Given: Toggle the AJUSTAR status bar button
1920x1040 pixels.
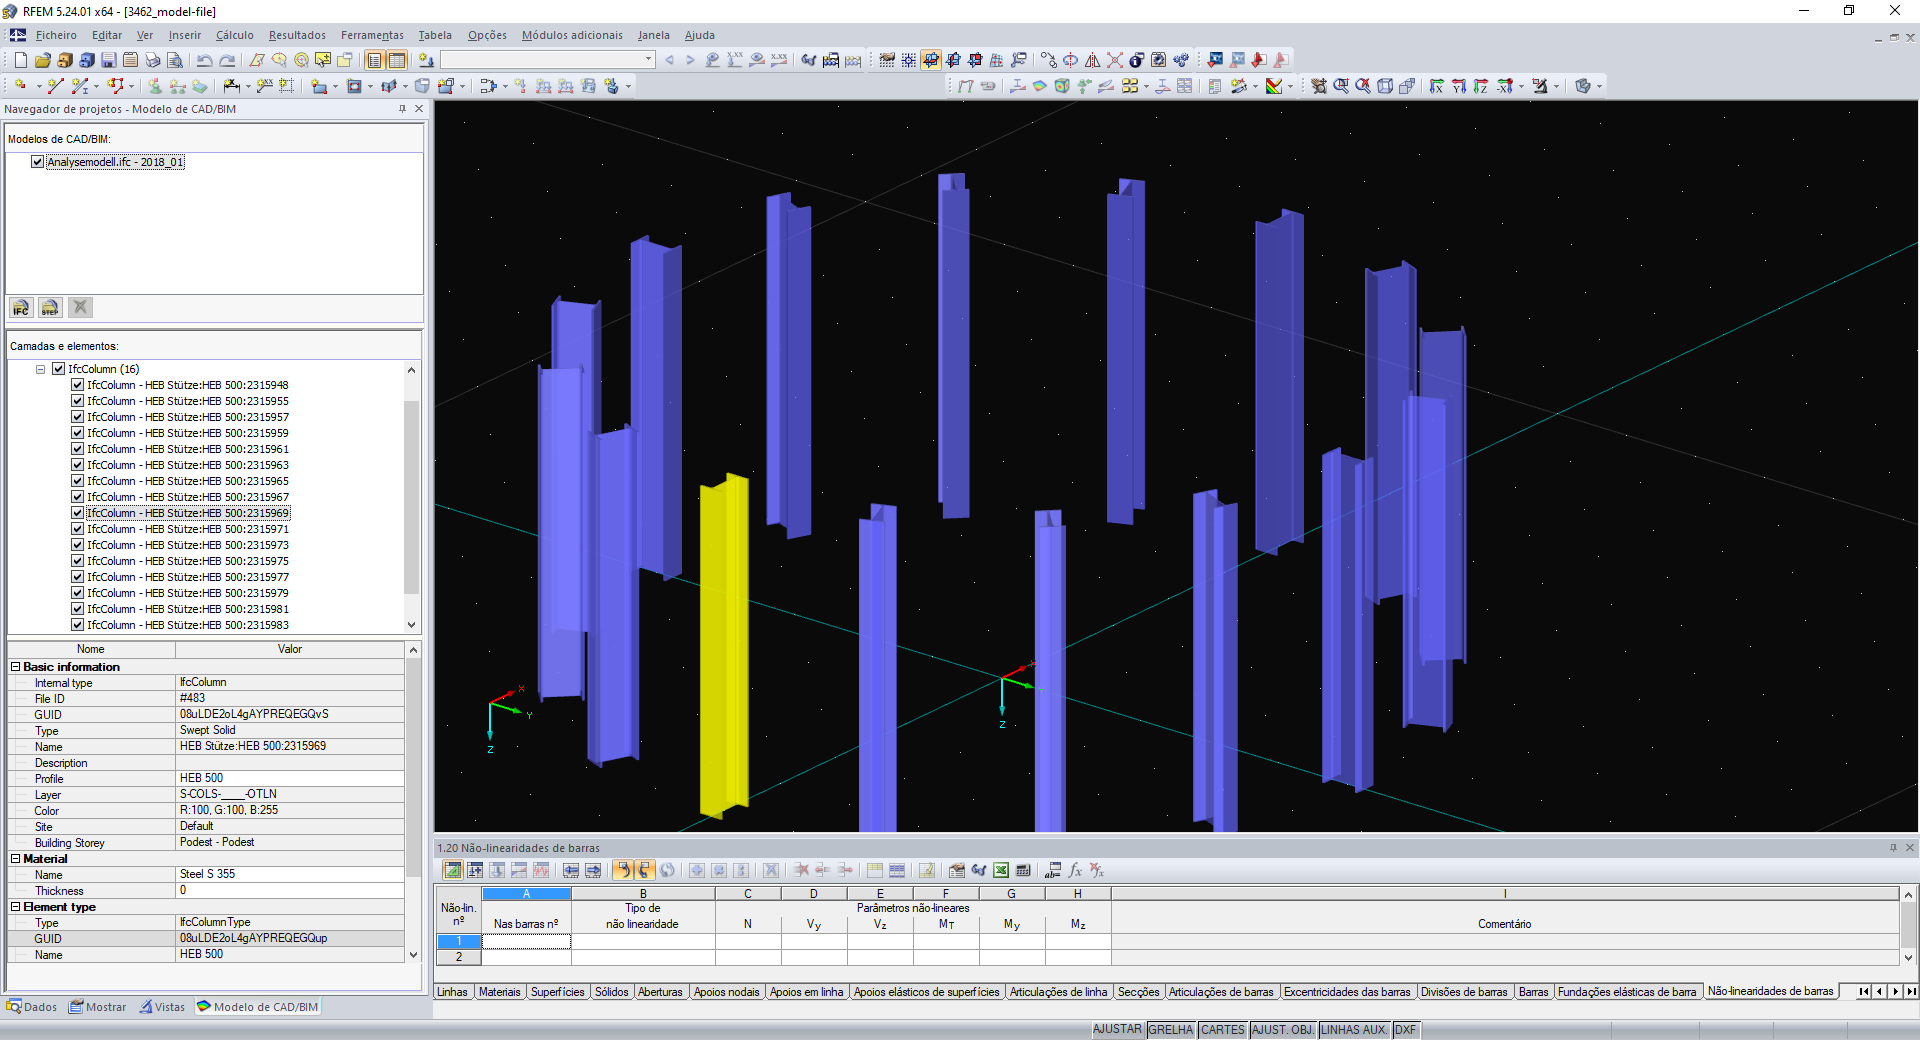Looking at the screenshot, I should (1117, 1030).
